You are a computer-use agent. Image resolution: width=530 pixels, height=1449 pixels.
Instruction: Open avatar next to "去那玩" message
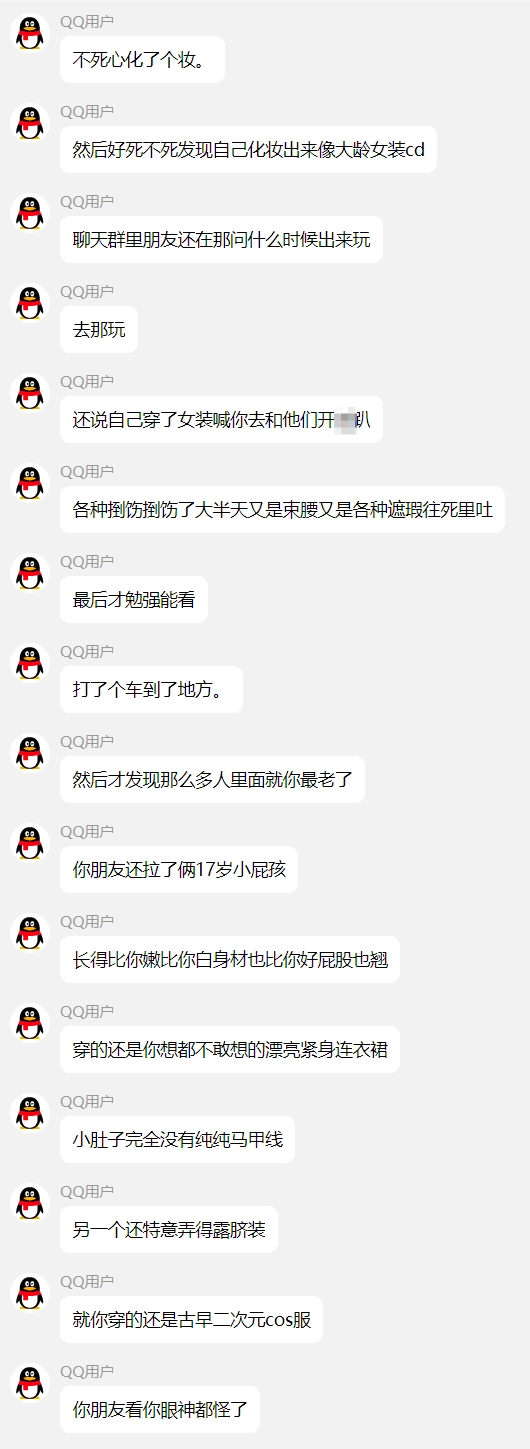[30, 304]
